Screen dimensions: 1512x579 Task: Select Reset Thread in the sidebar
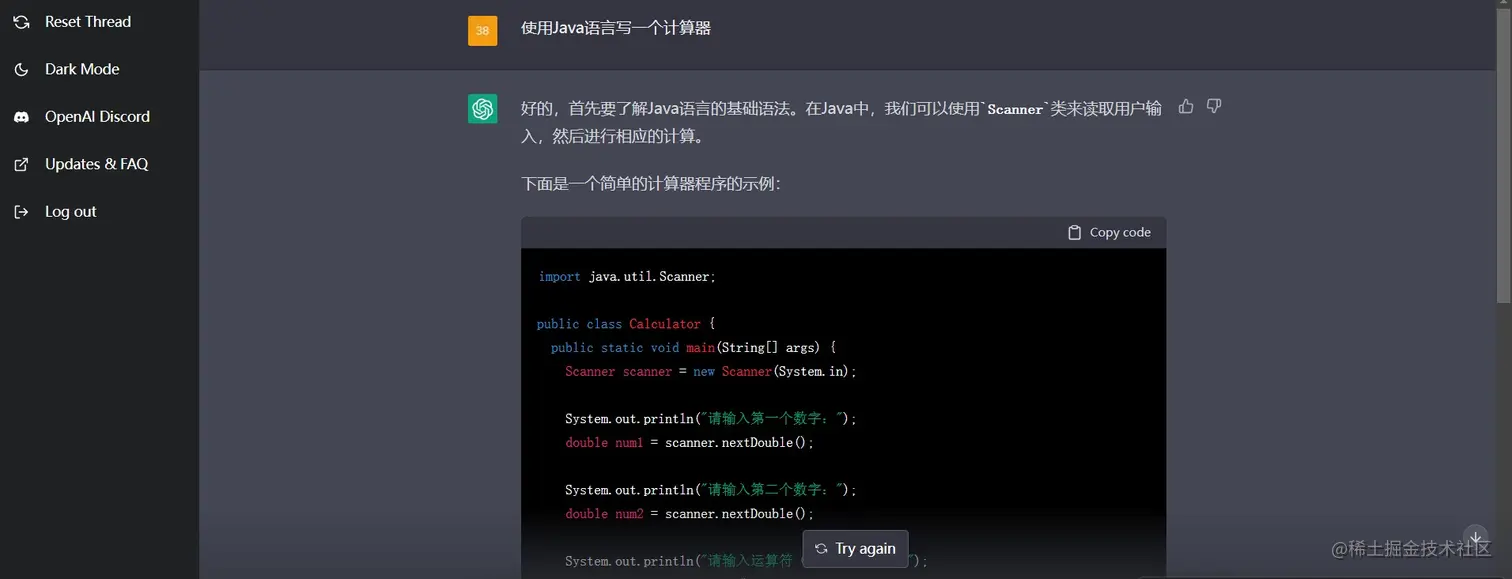tap(87, 21)
